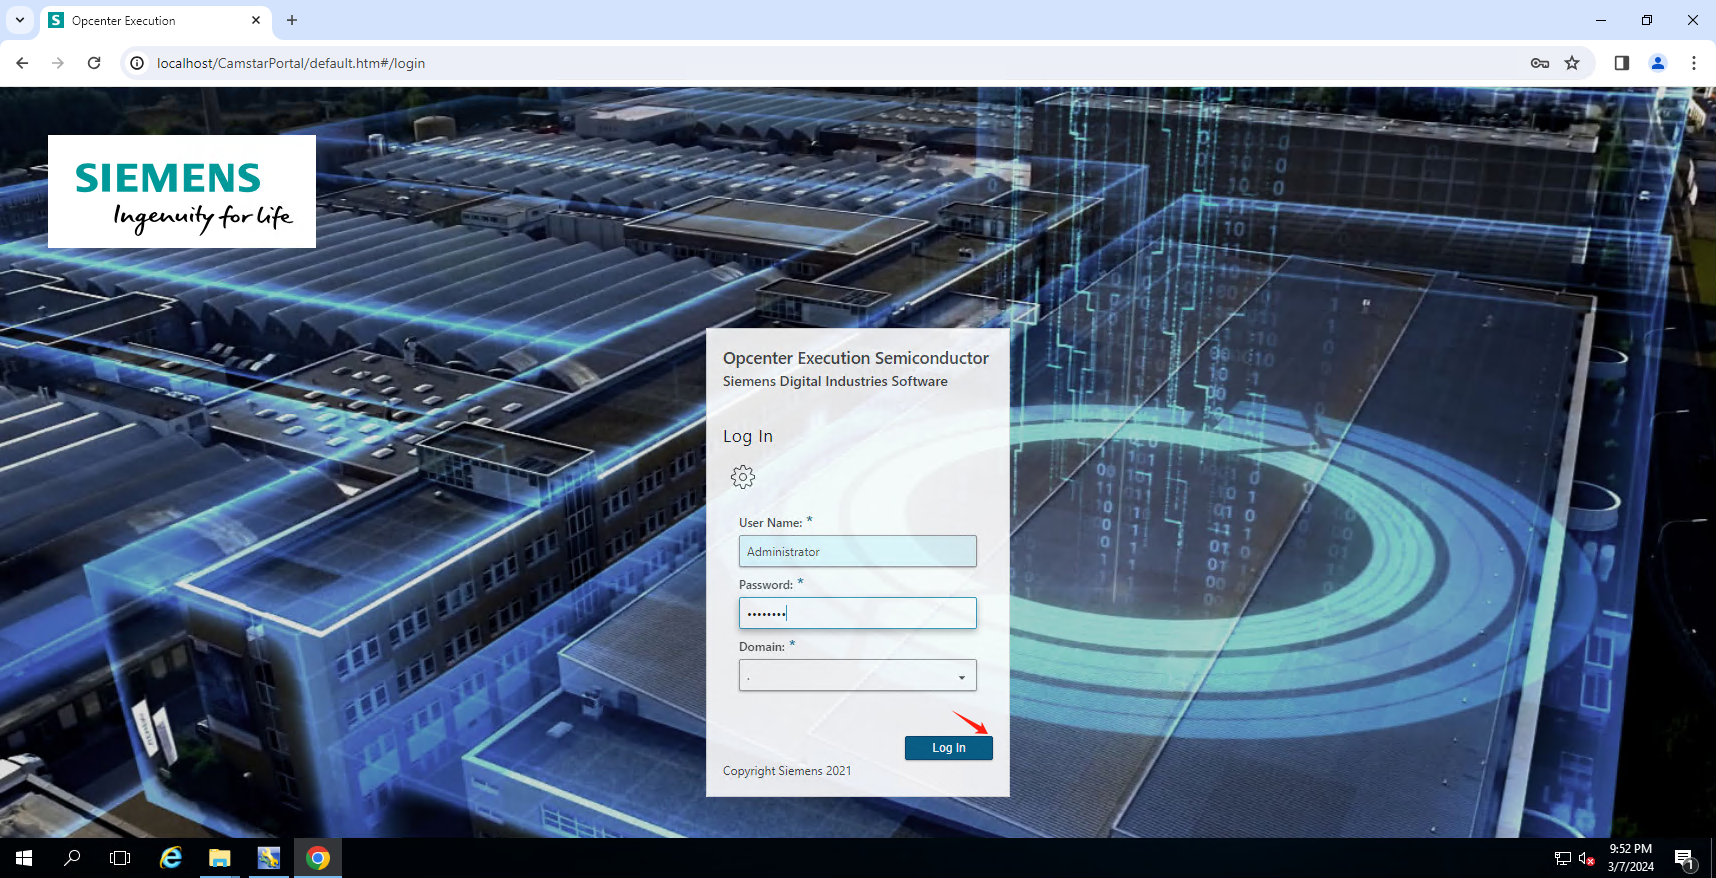This screenshot has height=878, width=1716.
Task: Open the Domain dropdown
Action: click(857, 675)
